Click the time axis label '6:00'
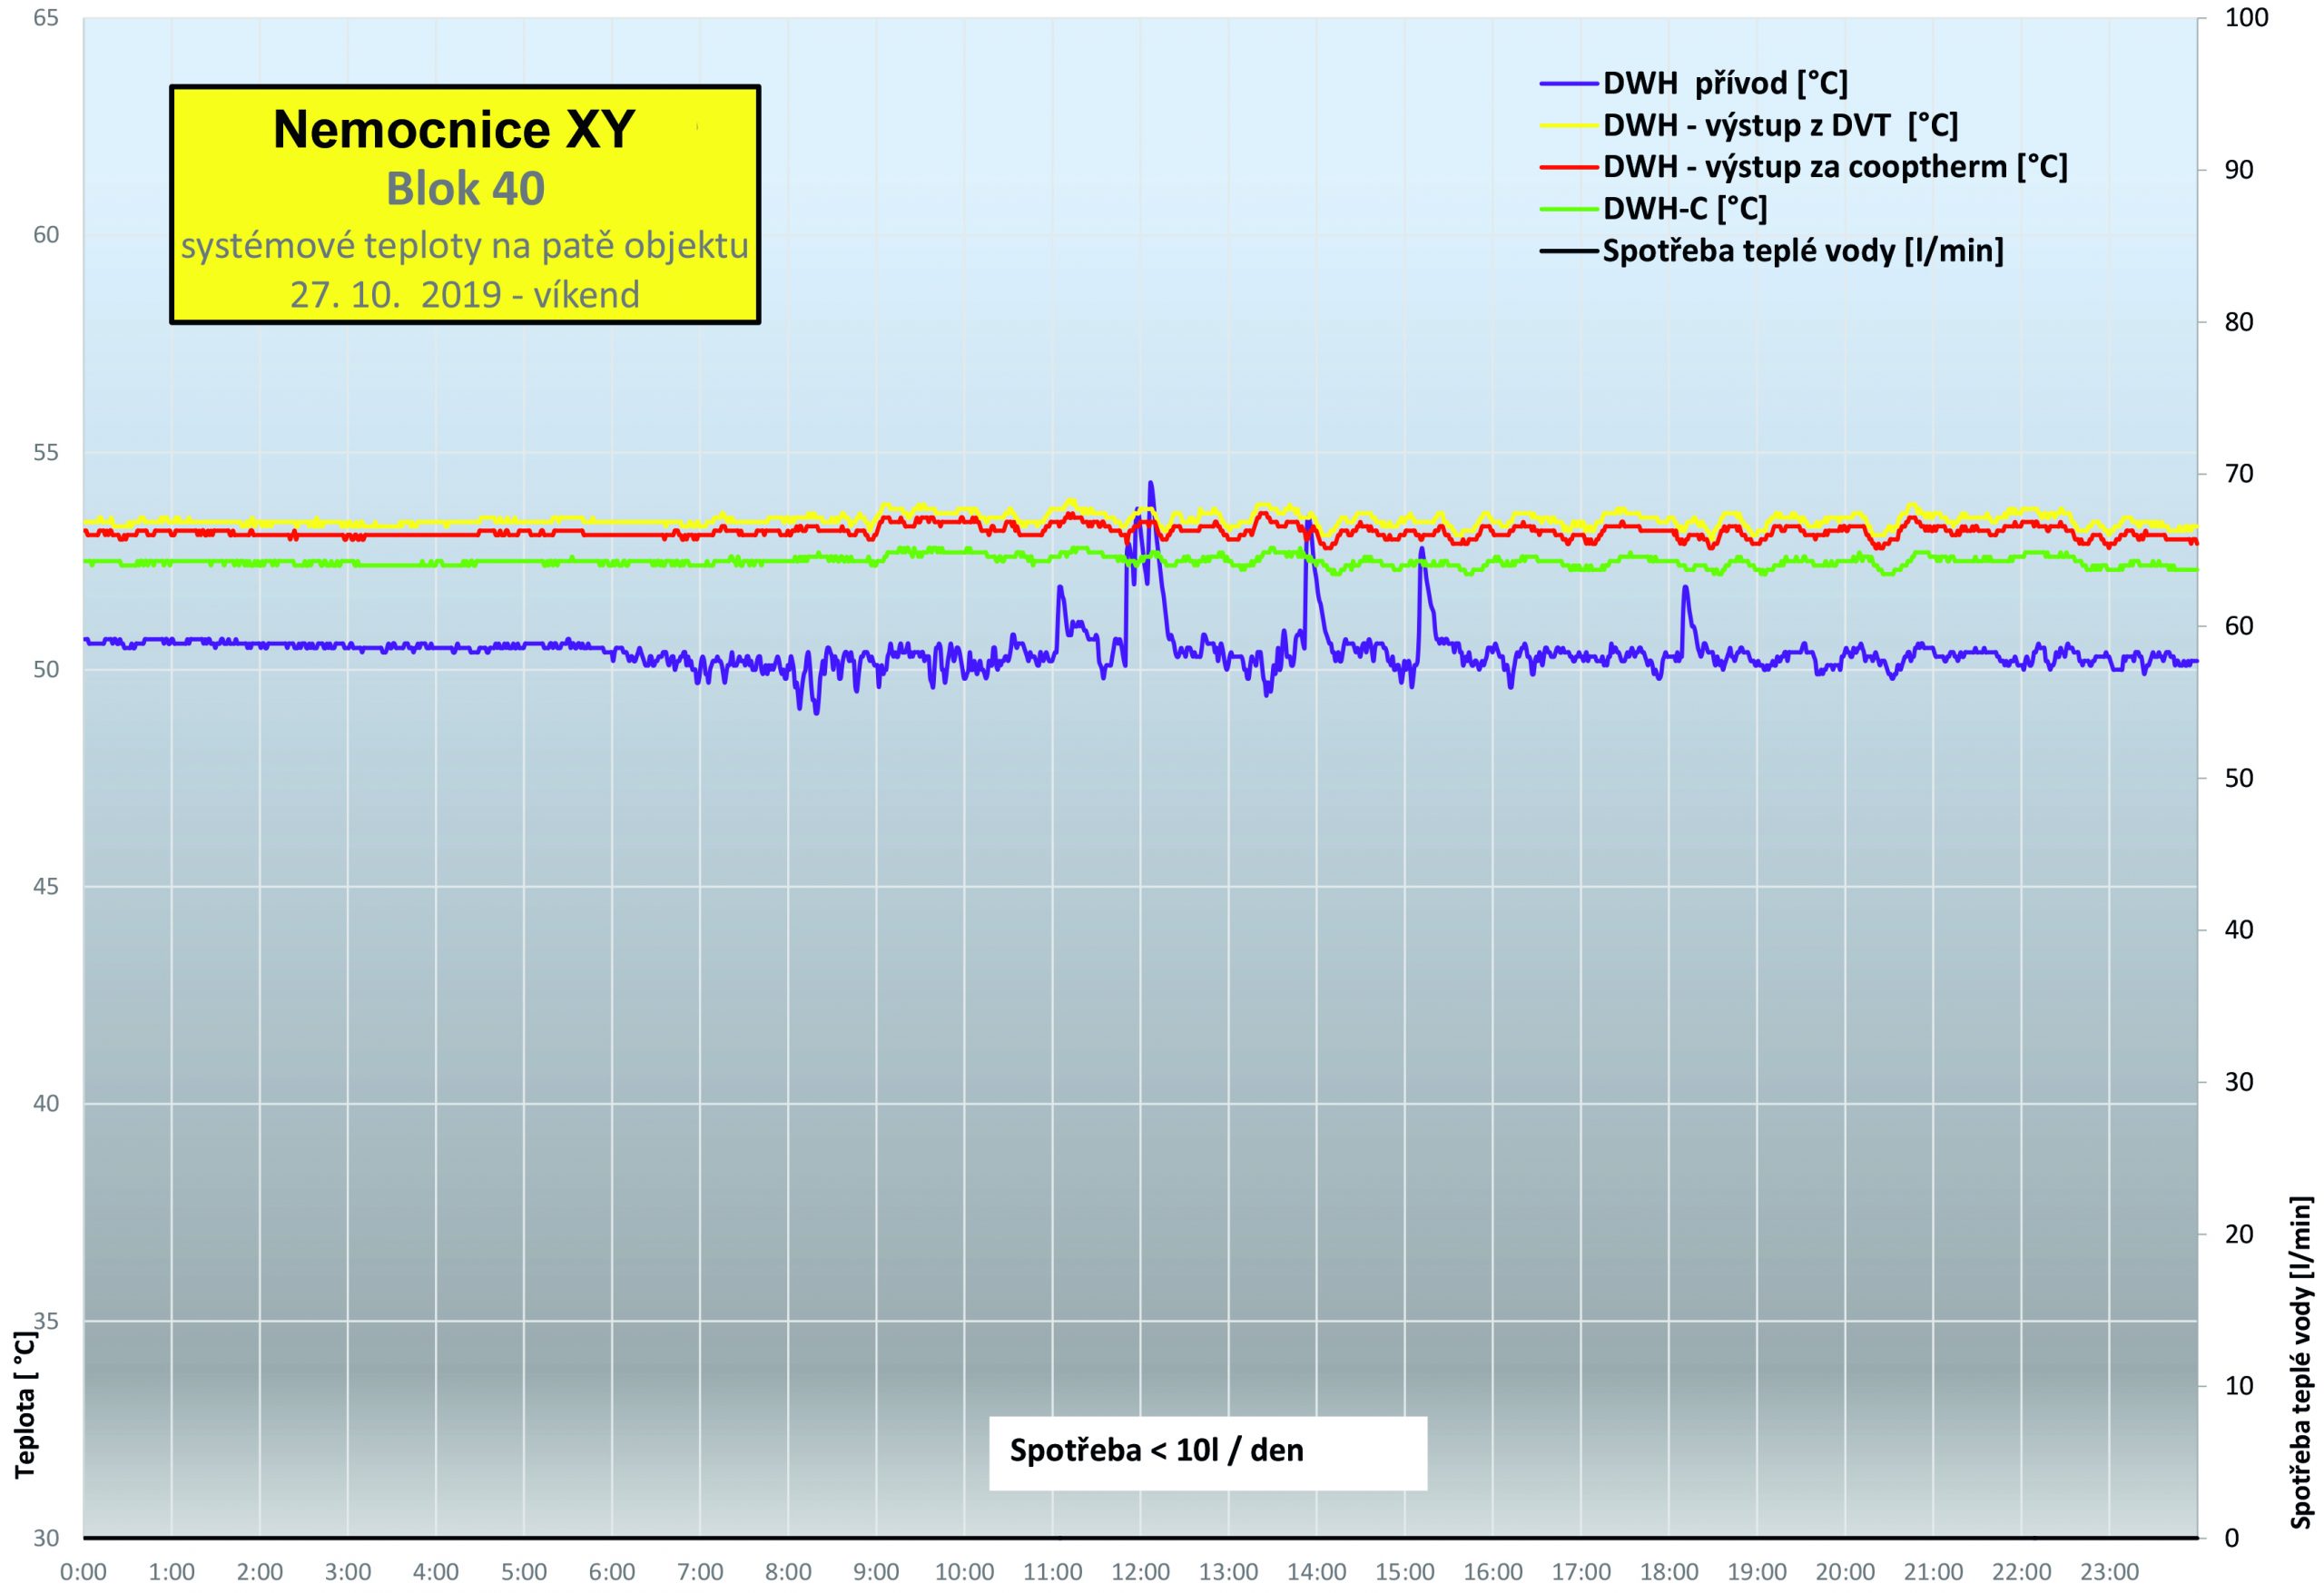The image size is (2324, 1593). (x=612, y=1573)
